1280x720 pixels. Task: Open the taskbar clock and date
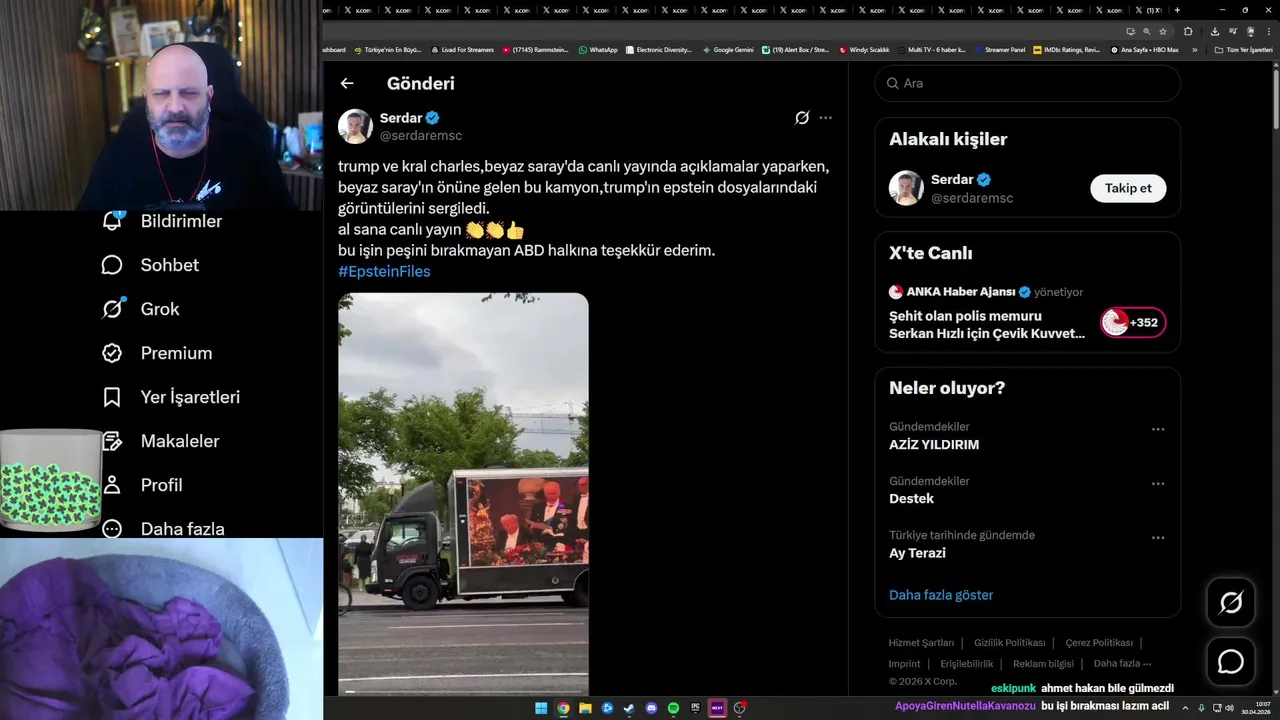coord(1258,708)
